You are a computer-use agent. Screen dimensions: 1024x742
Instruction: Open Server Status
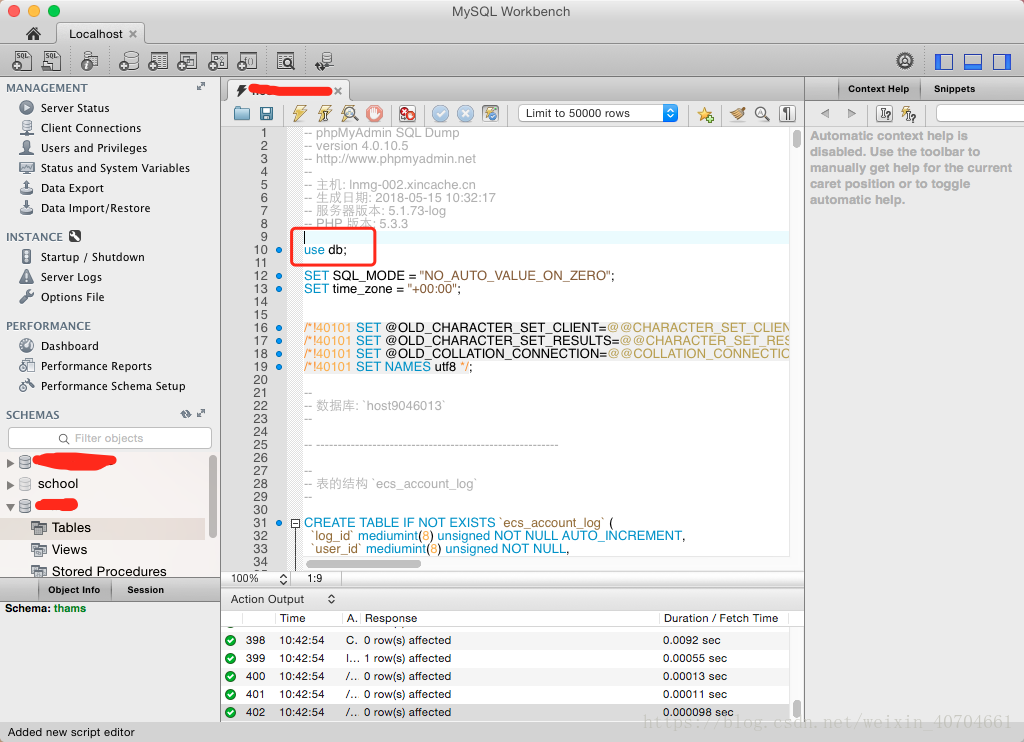click(x=75, y=108)
